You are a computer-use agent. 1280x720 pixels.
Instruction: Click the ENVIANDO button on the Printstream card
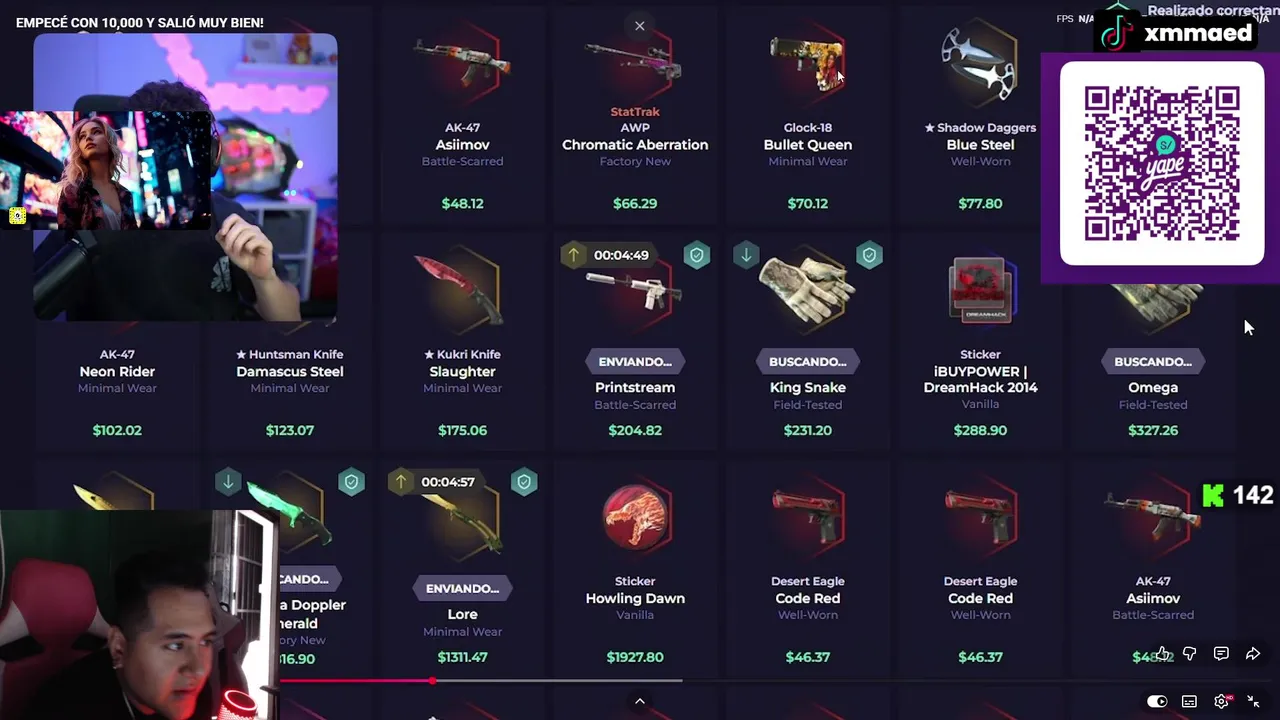635,362
